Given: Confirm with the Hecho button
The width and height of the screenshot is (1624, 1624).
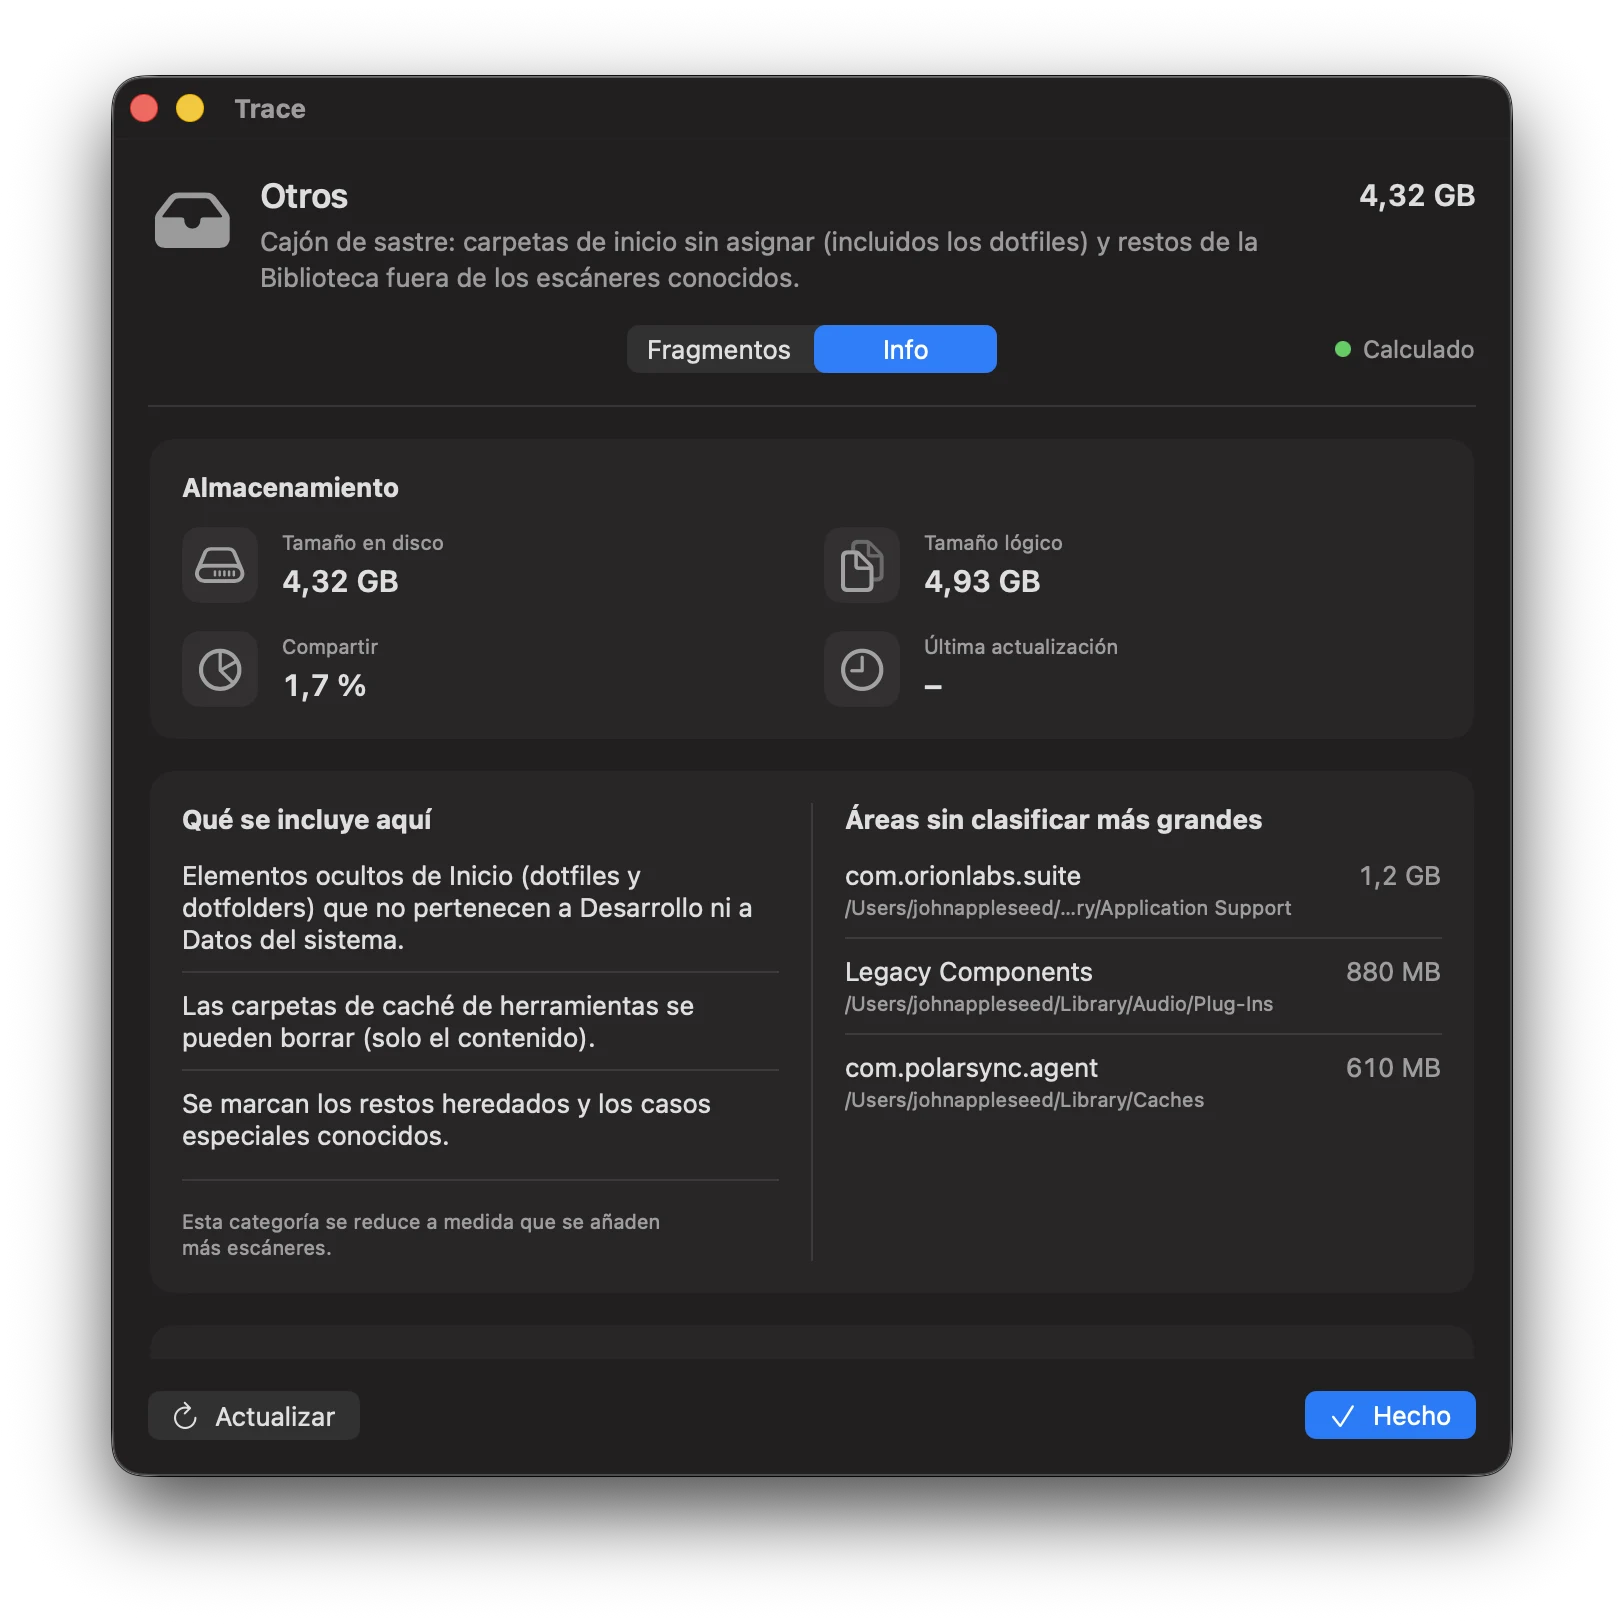Looking at the screenshot, I should 1390,1416.
